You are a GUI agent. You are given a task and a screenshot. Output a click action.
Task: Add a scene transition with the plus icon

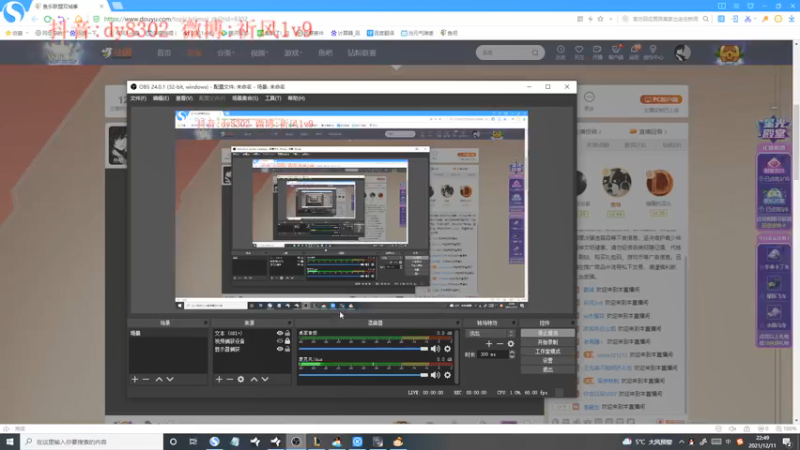click(x=489, y=343)
